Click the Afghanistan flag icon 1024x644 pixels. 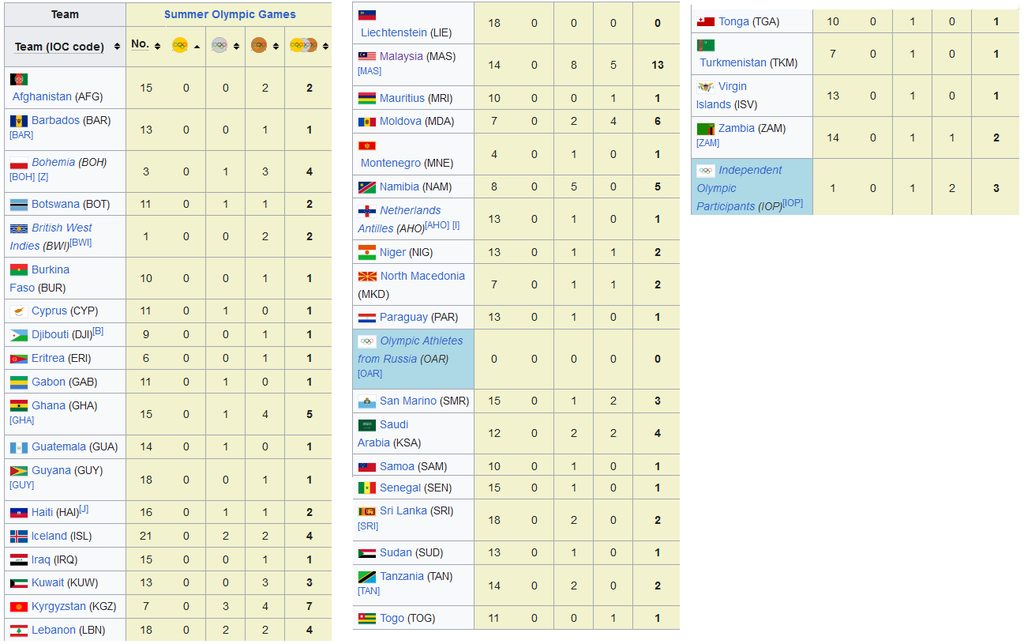[x=19, y=79]
